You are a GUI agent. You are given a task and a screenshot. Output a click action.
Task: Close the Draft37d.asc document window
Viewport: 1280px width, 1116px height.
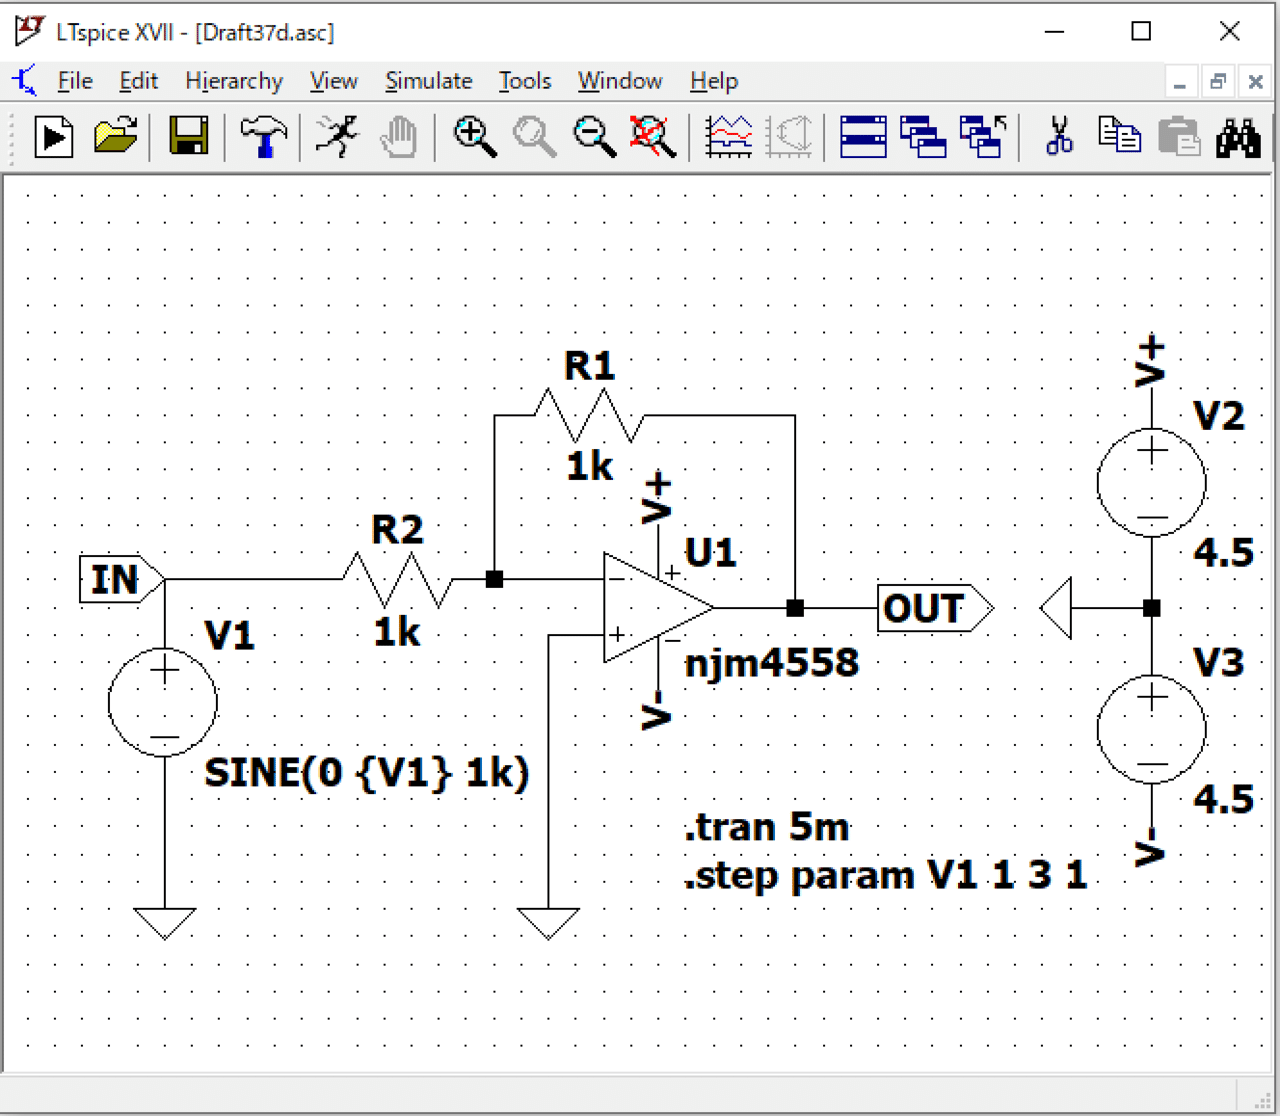tap(1255, 82)
